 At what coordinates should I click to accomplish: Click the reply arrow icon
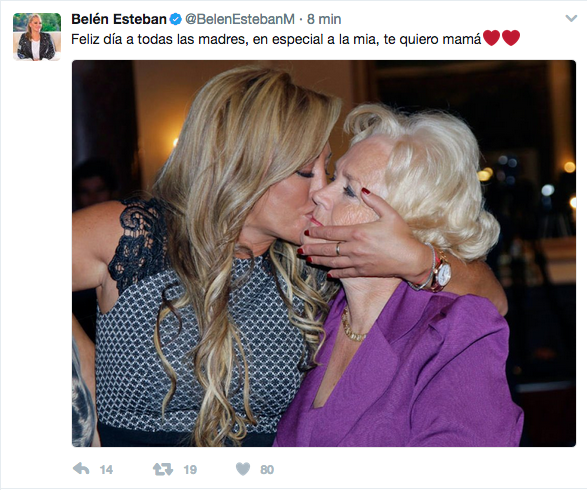tap(81, 469)
